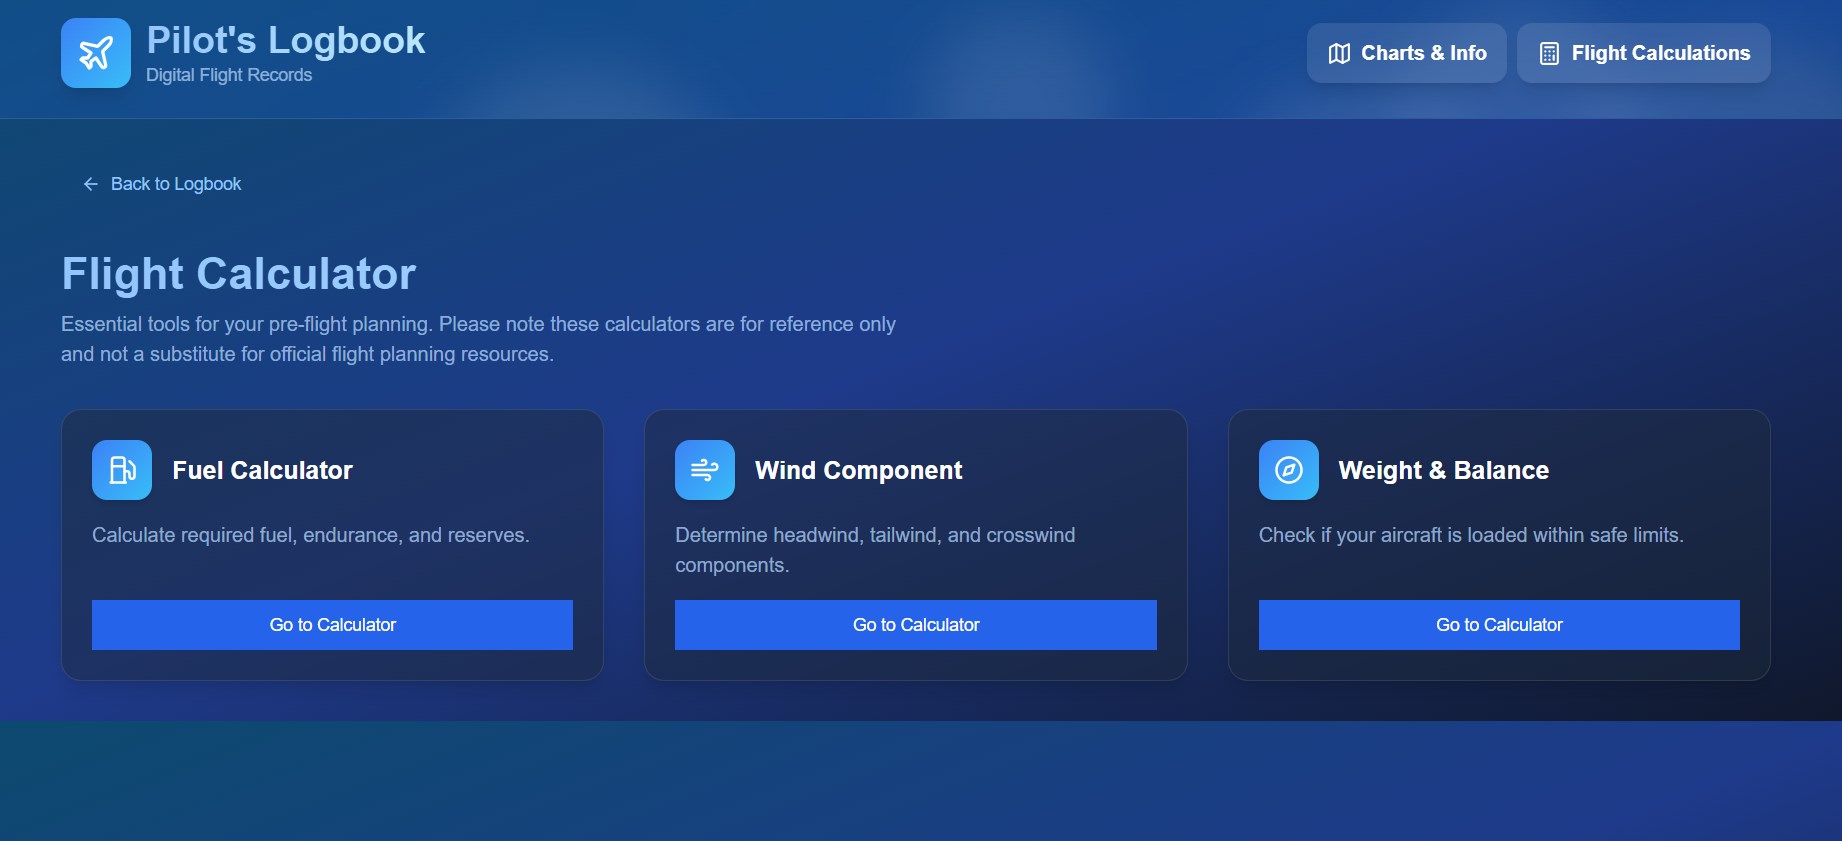The image size is (1842, 841).
Task: Click the 'Essential tools for your pre-flight planning' note
Action: (x=478, y=339)
